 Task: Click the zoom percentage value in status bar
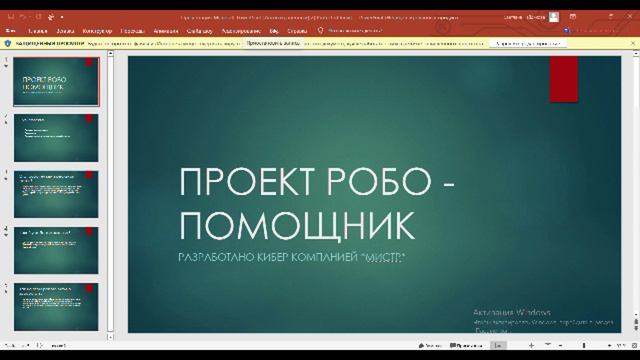(x=621, y=346)
